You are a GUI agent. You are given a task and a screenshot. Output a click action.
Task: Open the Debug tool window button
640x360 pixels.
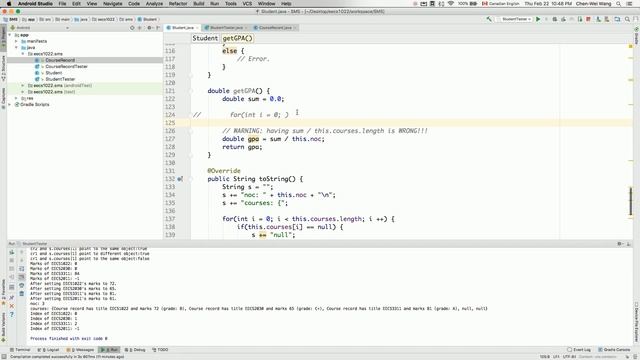tap(135, 350)
